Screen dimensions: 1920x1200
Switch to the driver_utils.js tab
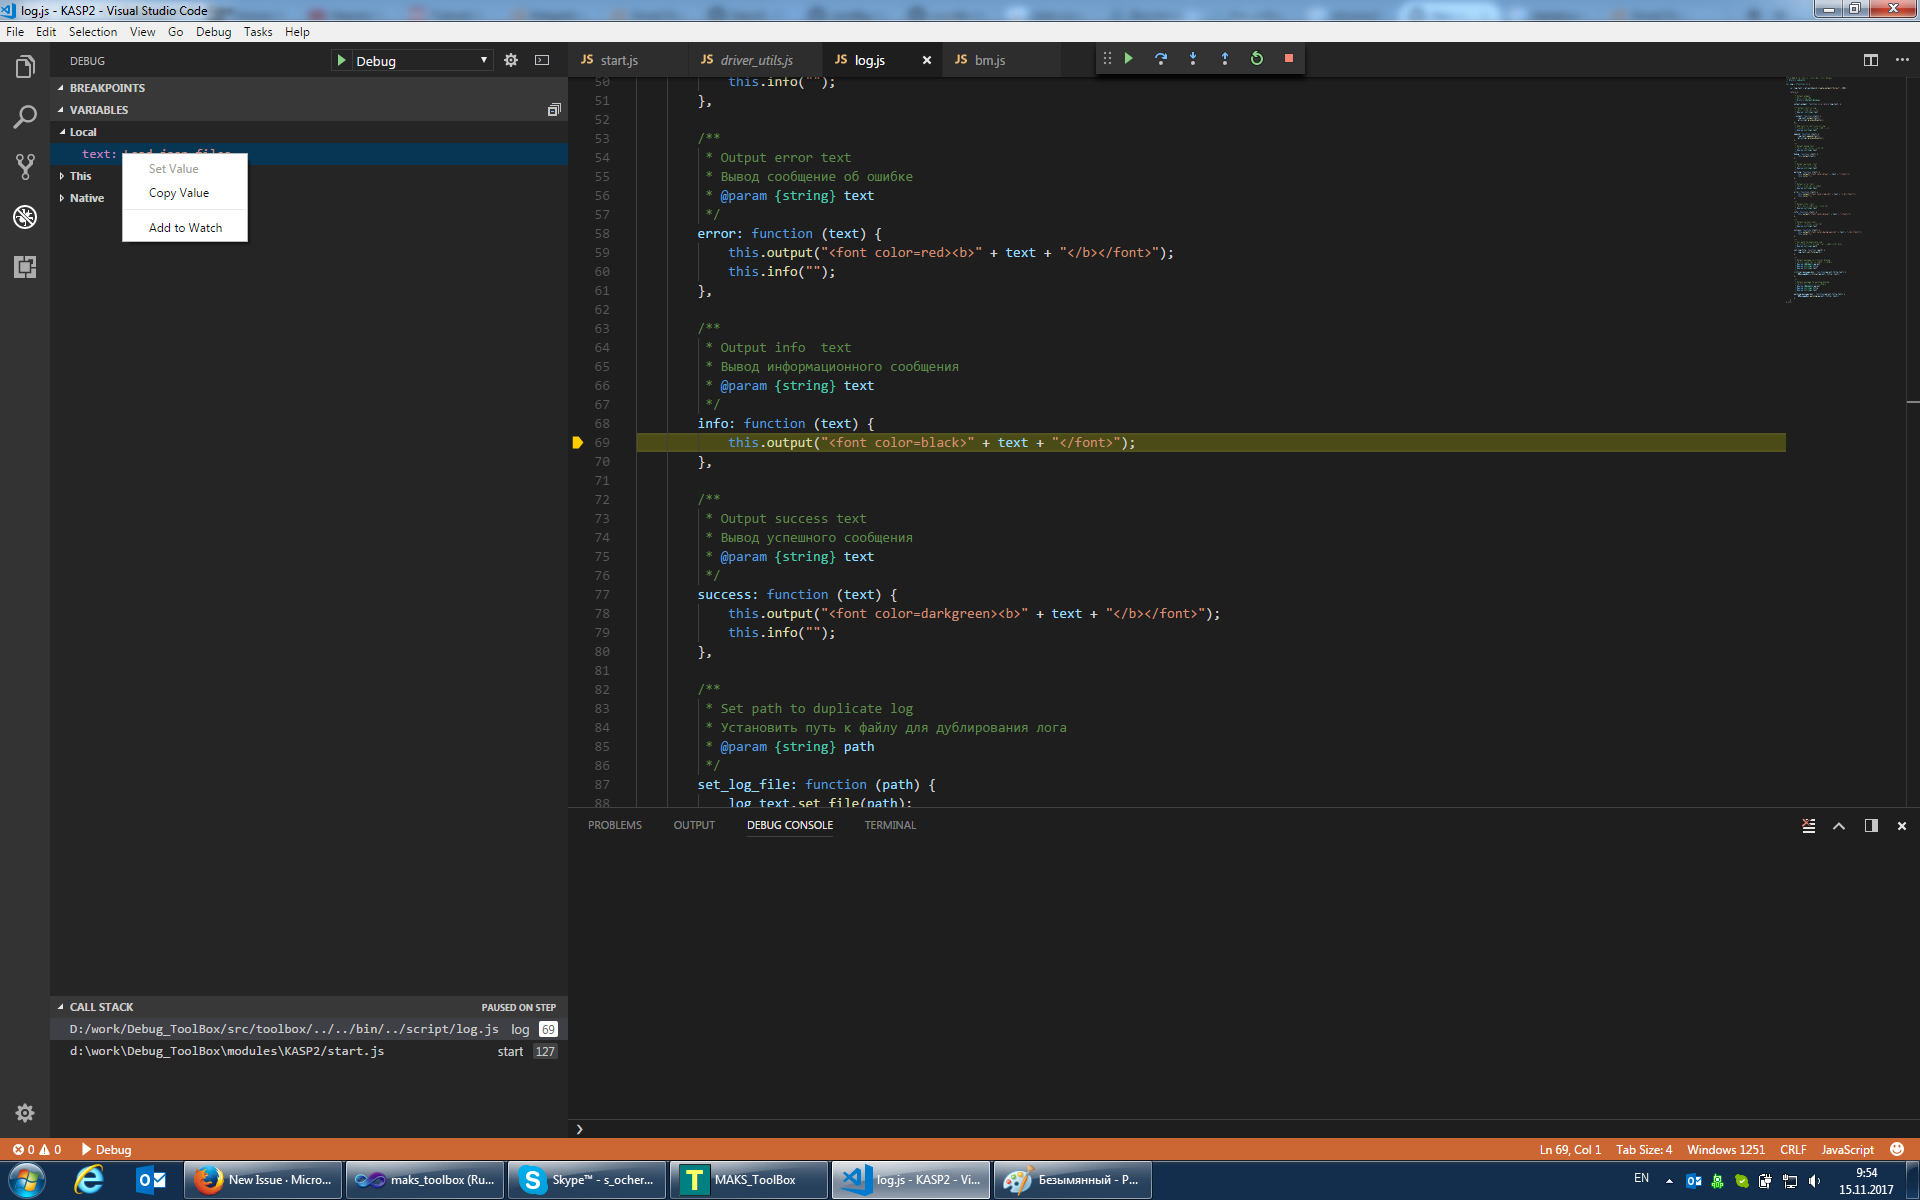click(757, 60)
